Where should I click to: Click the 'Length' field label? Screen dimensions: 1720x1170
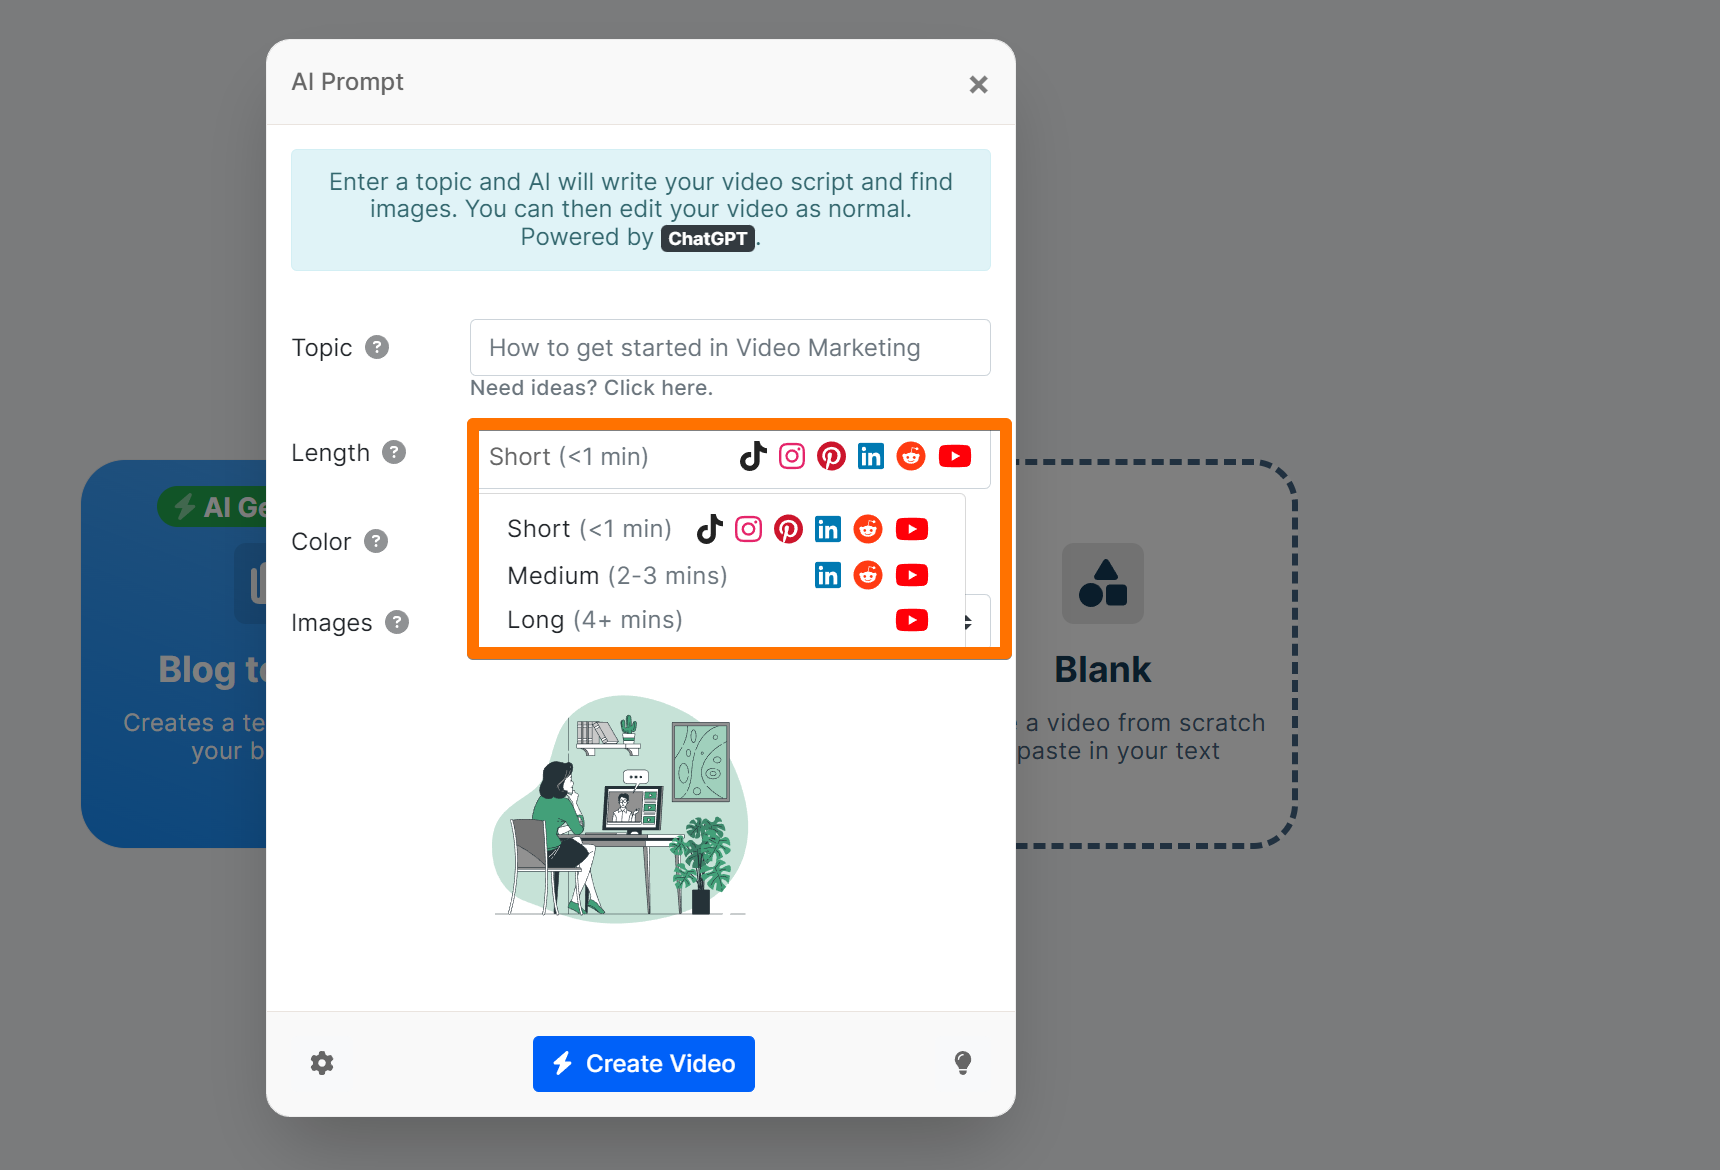click(330, 453)
